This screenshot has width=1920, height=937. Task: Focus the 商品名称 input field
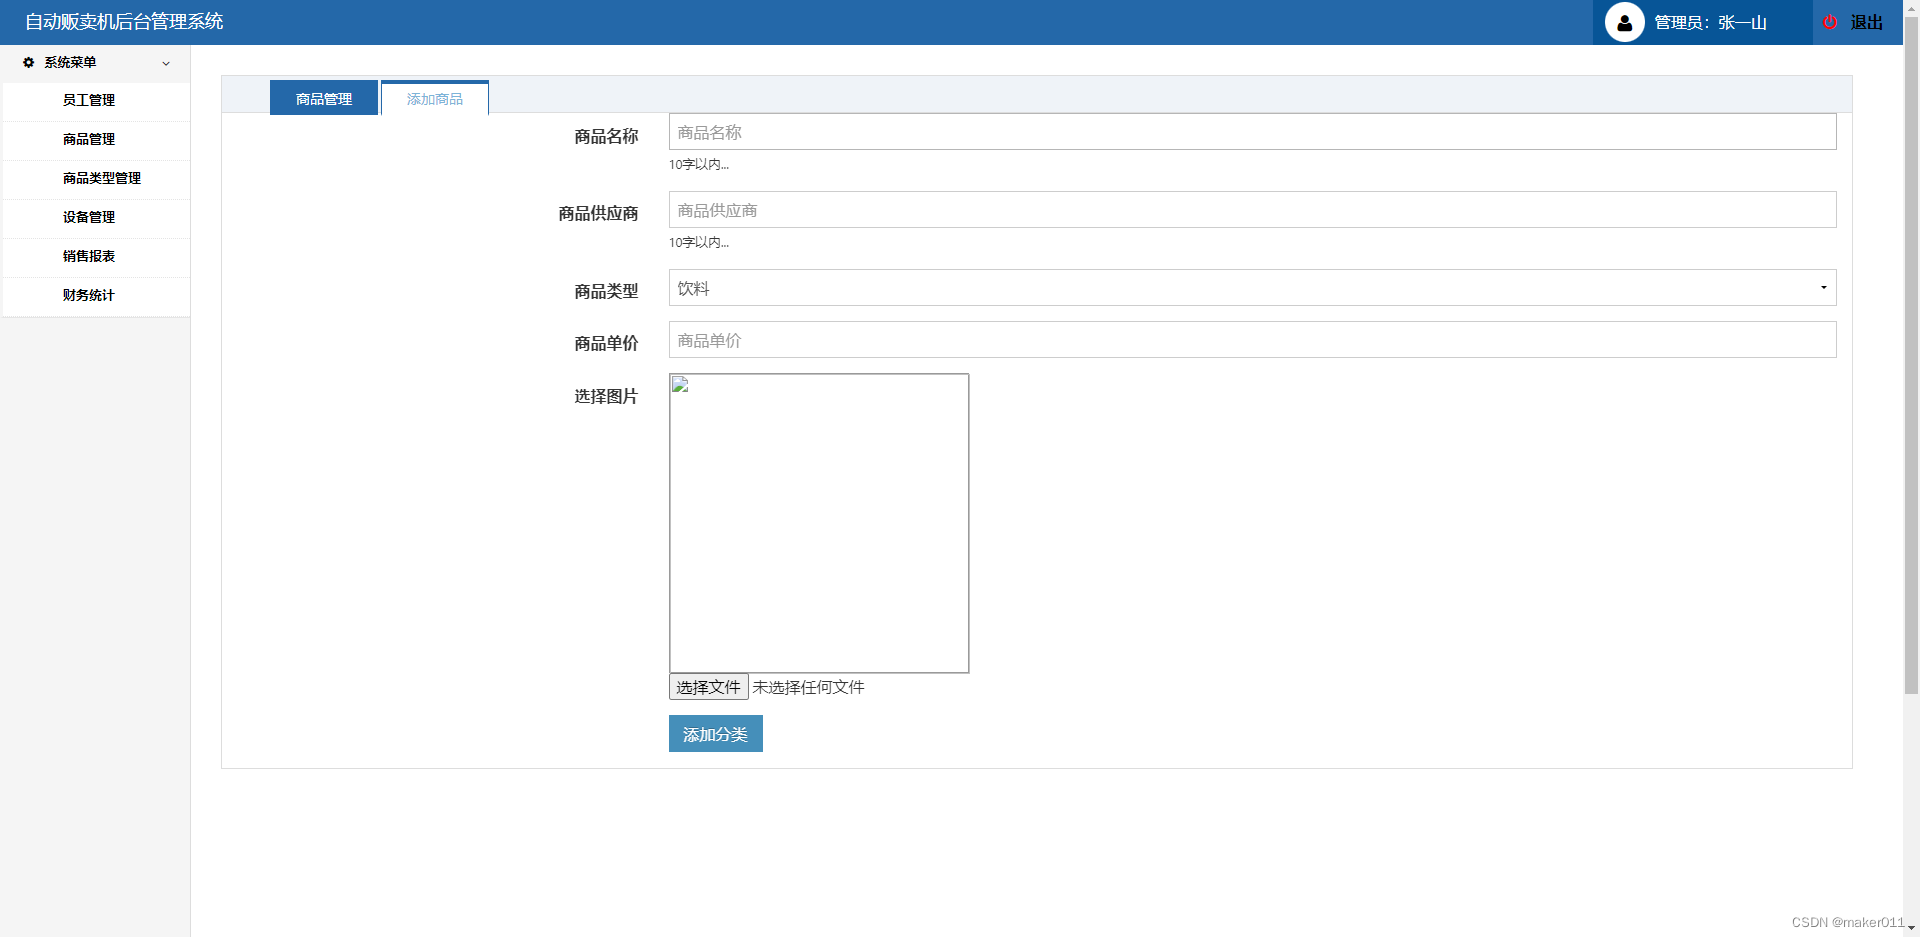[1252, 132]
